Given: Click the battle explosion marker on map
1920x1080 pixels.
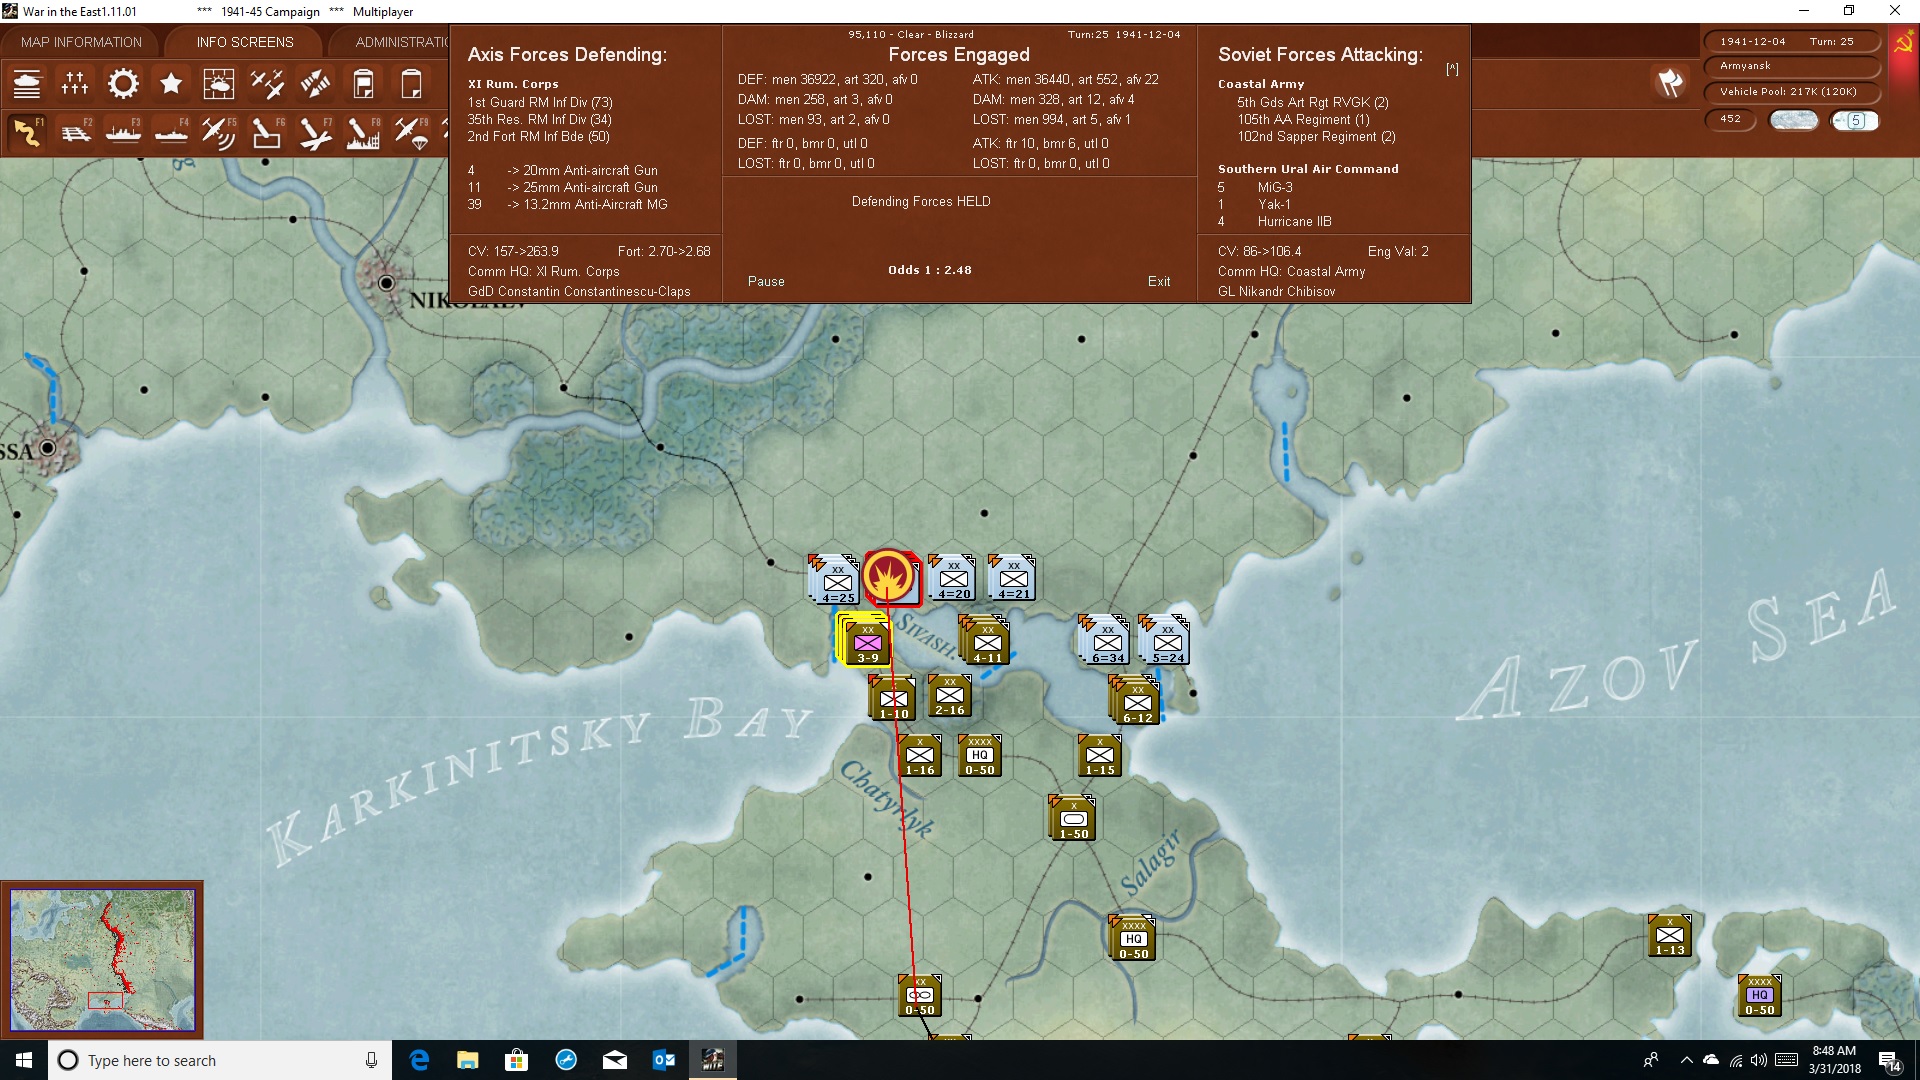Looking at the screenshot, I should click(x=889, y=577).
